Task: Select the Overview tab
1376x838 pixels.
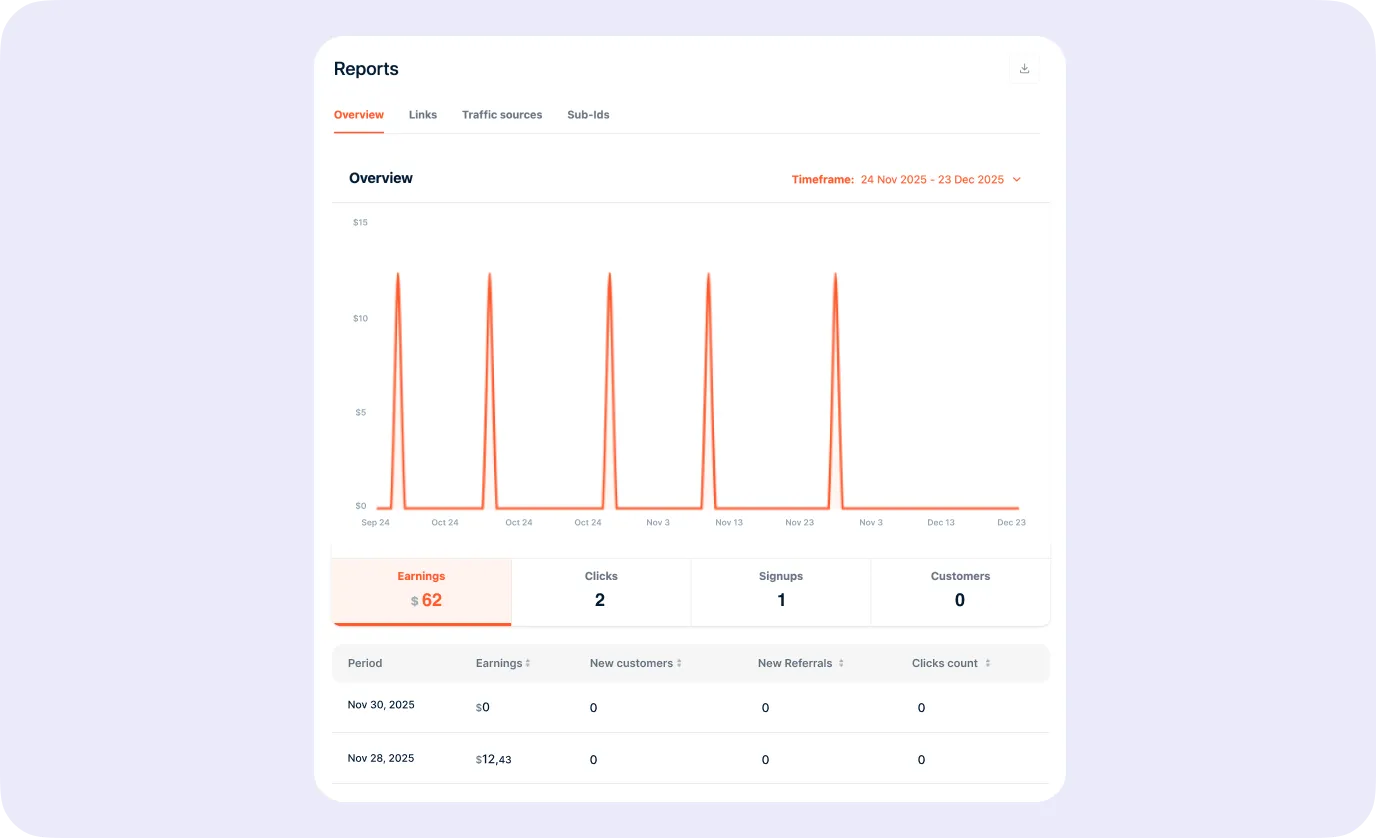Action: tap(359, 115)
